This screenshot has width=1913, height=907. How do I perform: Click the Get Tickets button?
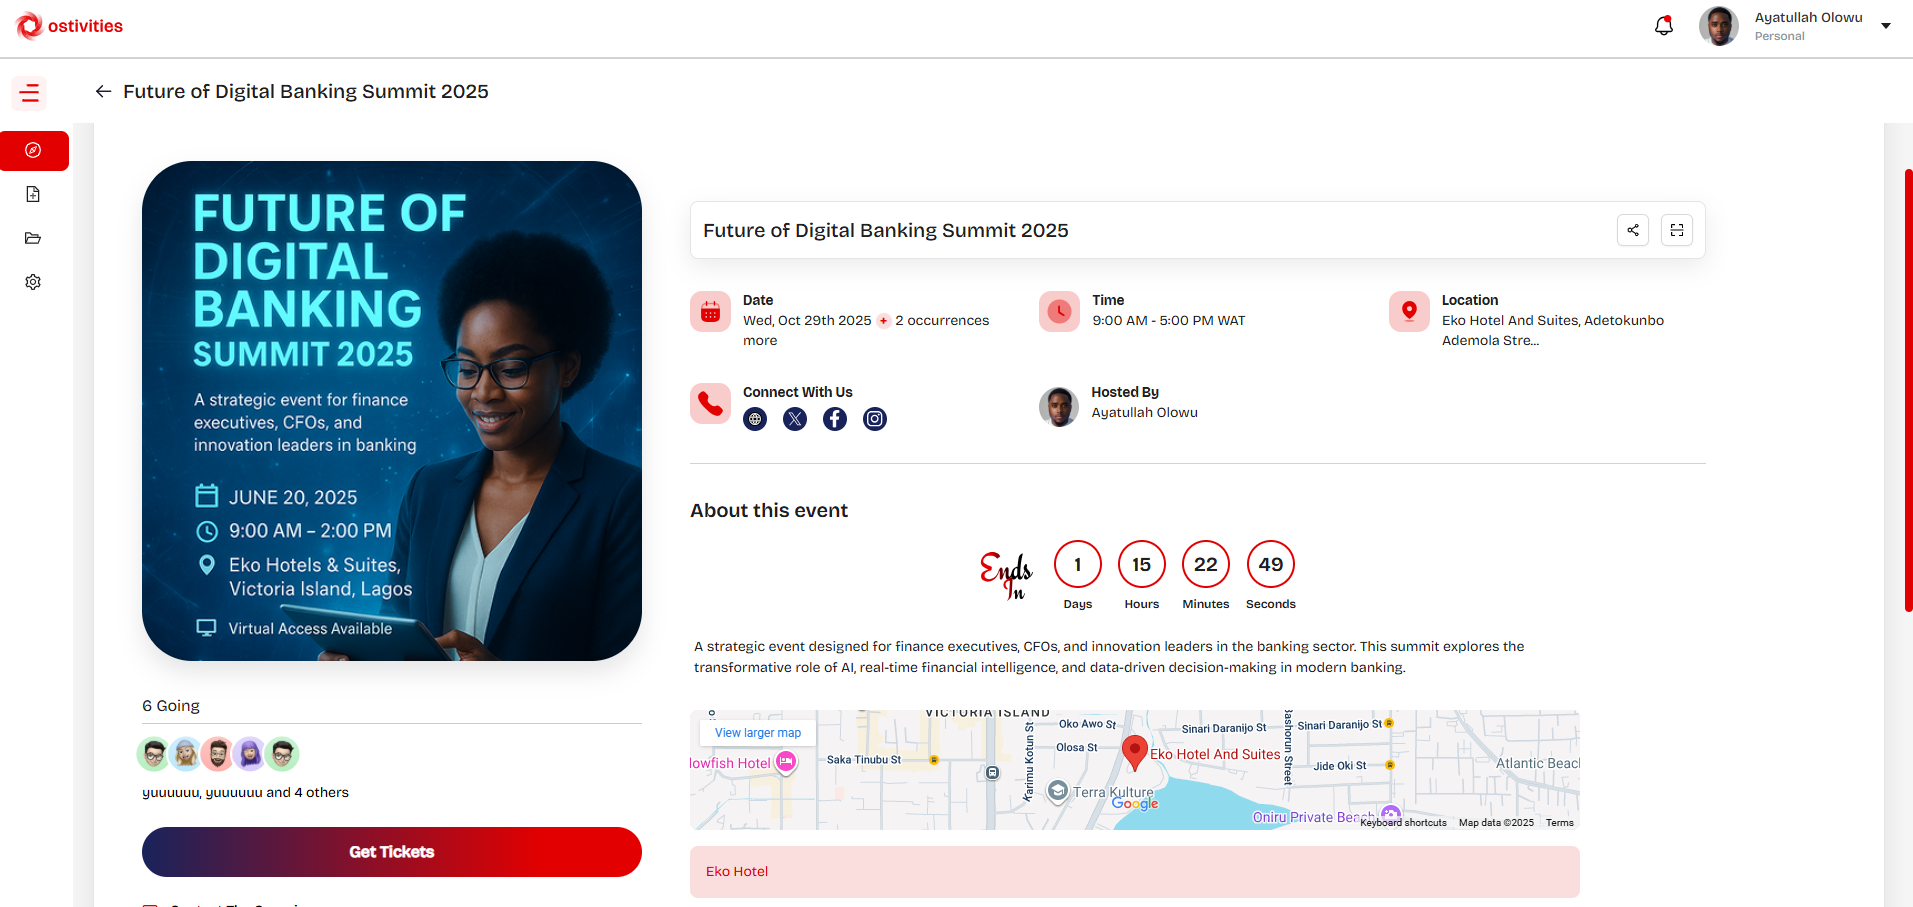(392, 852)
